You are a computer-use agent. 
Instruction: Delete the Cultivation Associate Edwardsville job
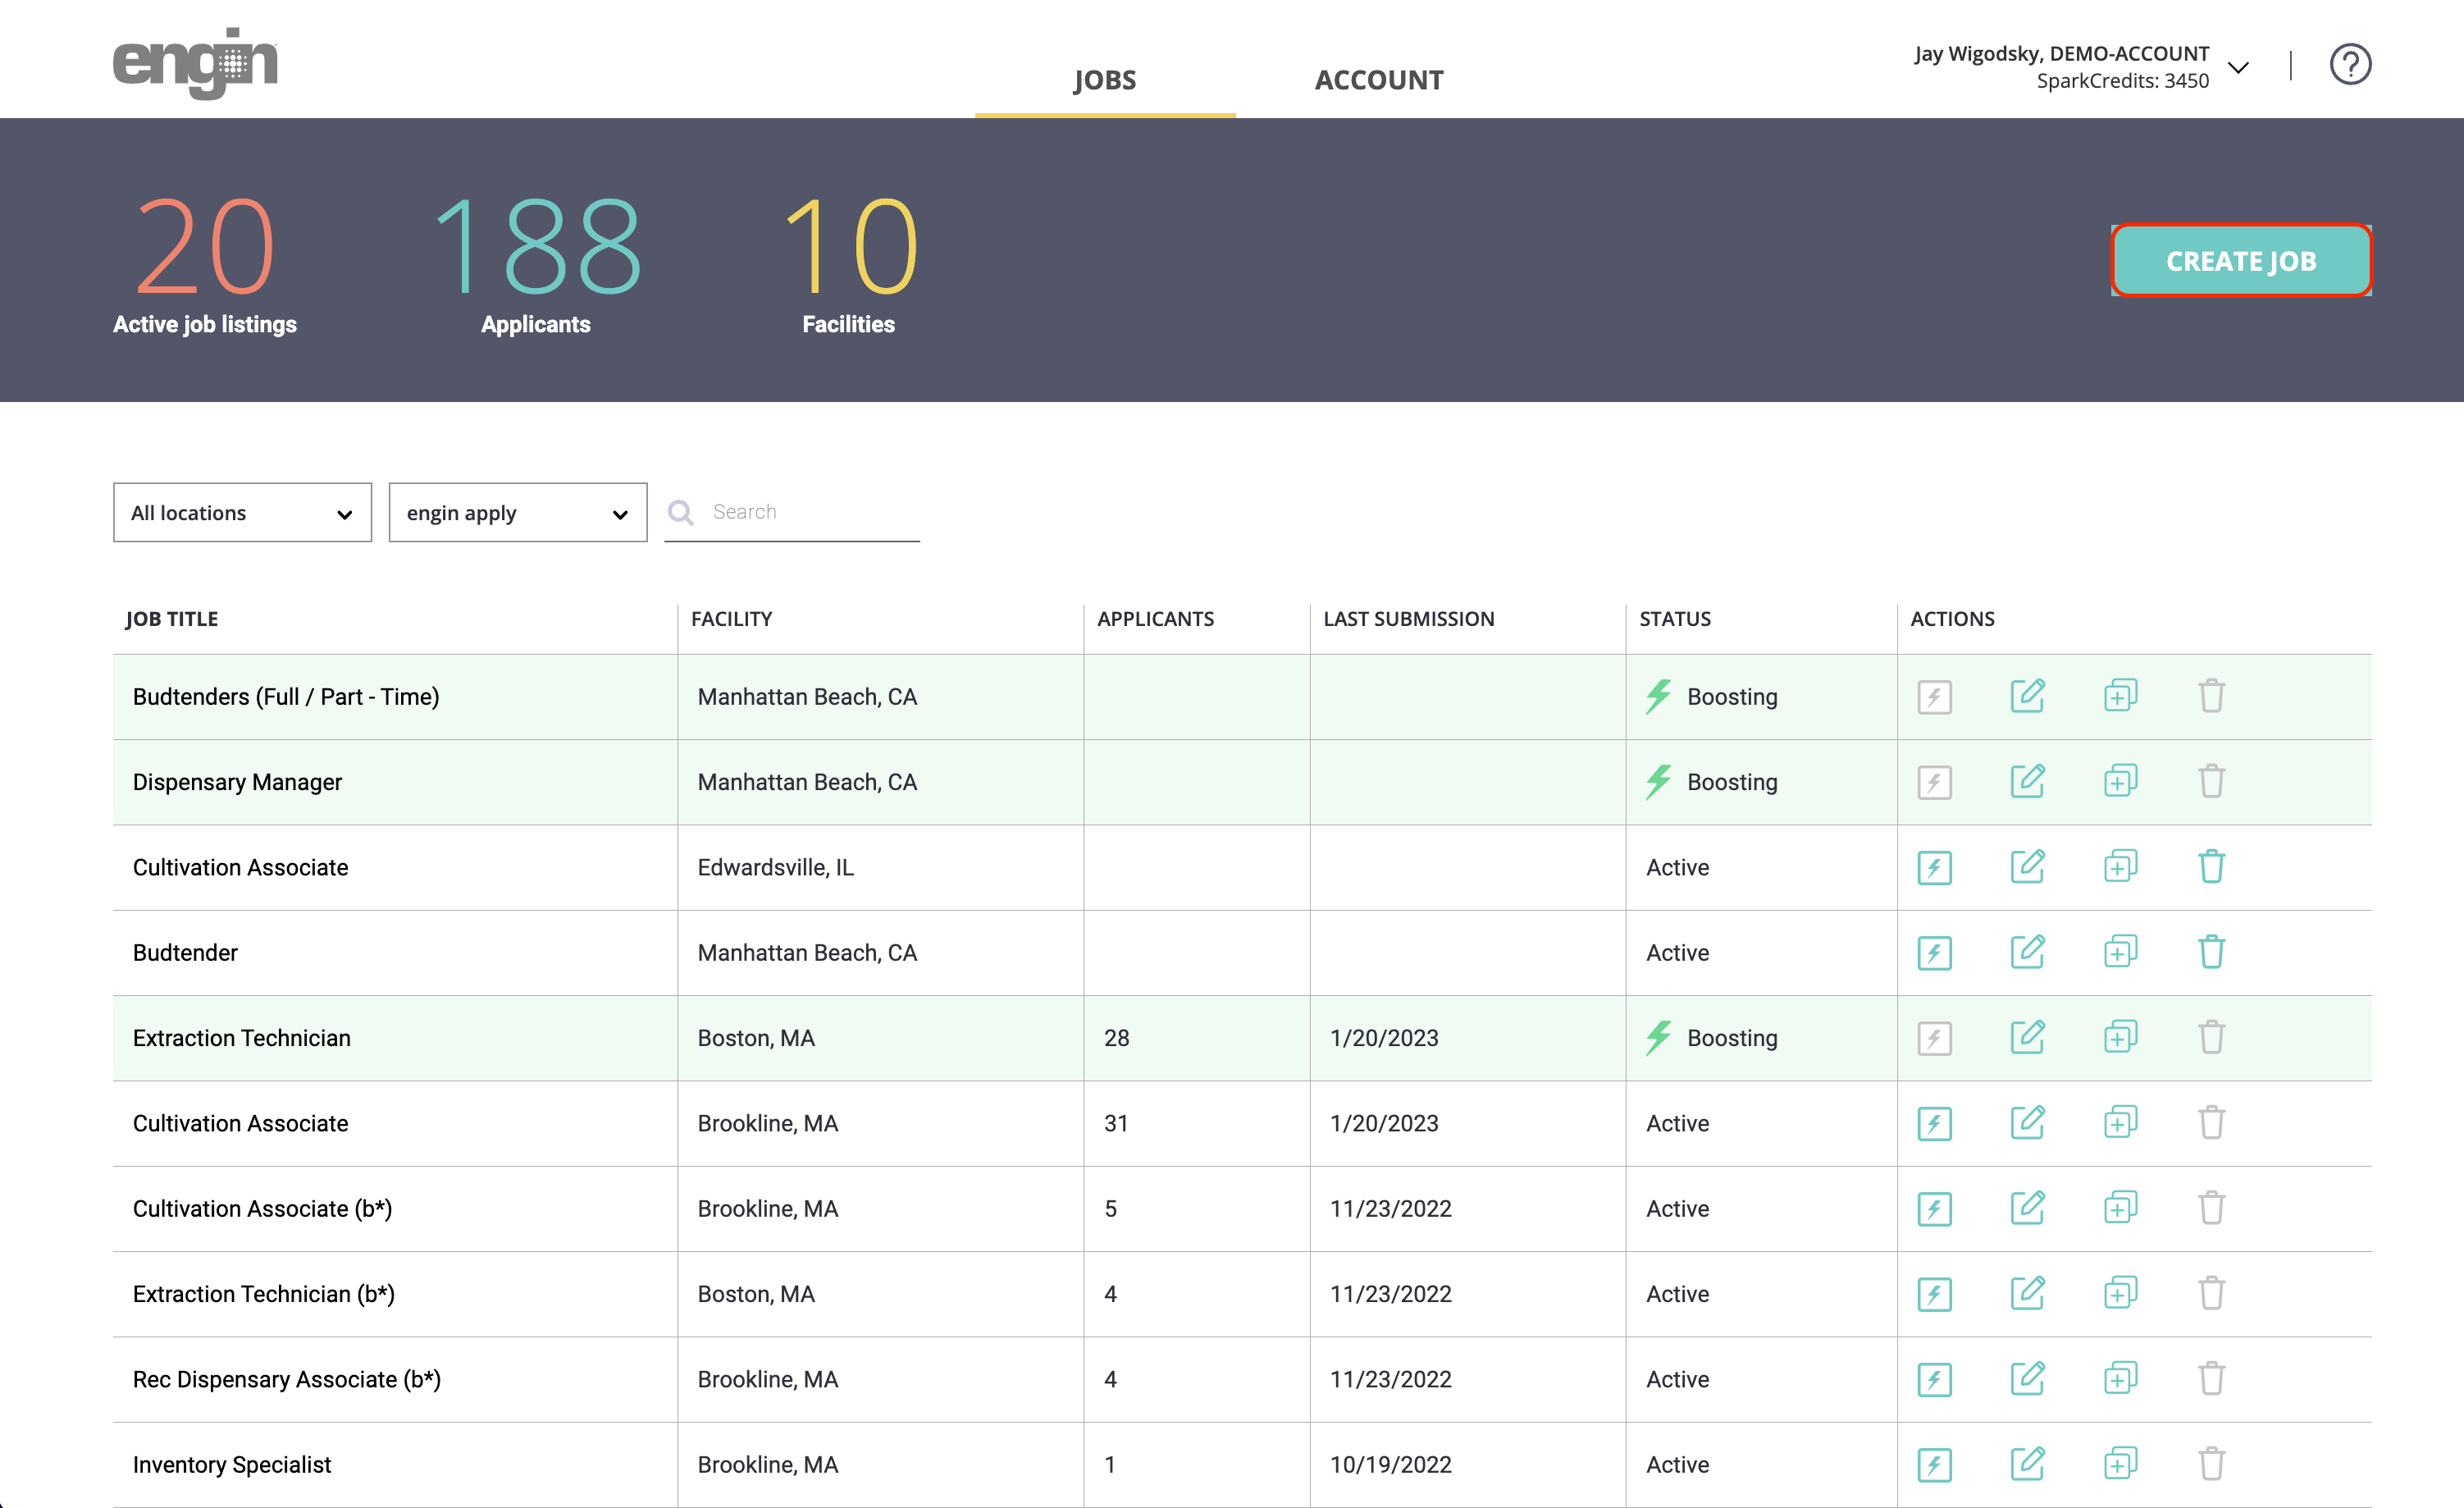pos(2211,867)
